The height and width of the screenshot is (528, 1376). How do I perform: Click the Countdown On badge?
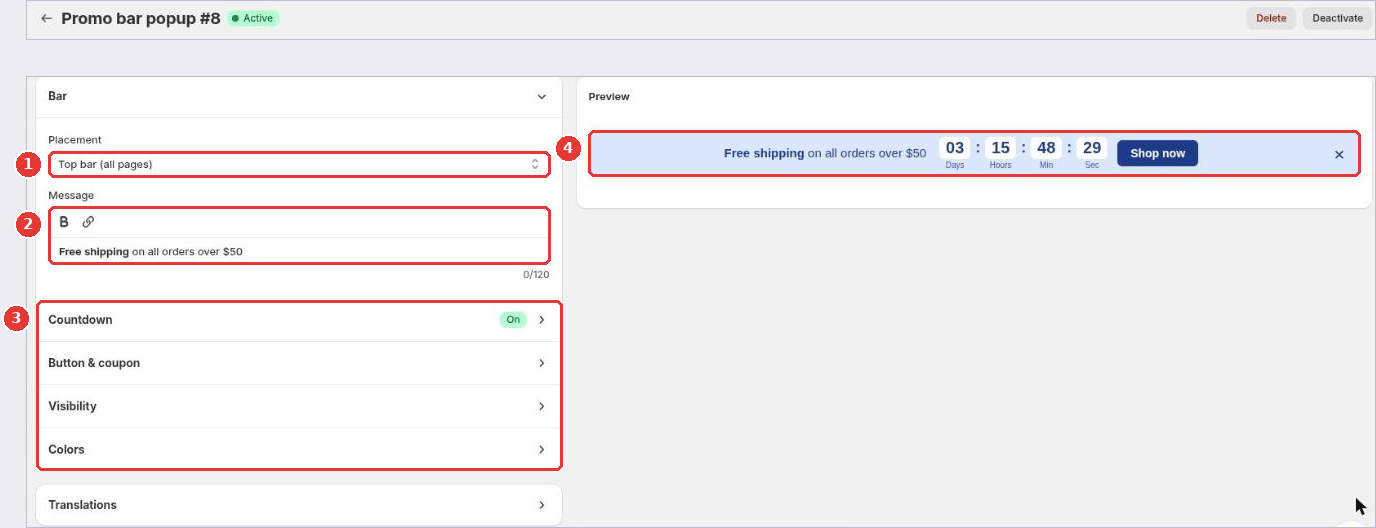(513, 320)
